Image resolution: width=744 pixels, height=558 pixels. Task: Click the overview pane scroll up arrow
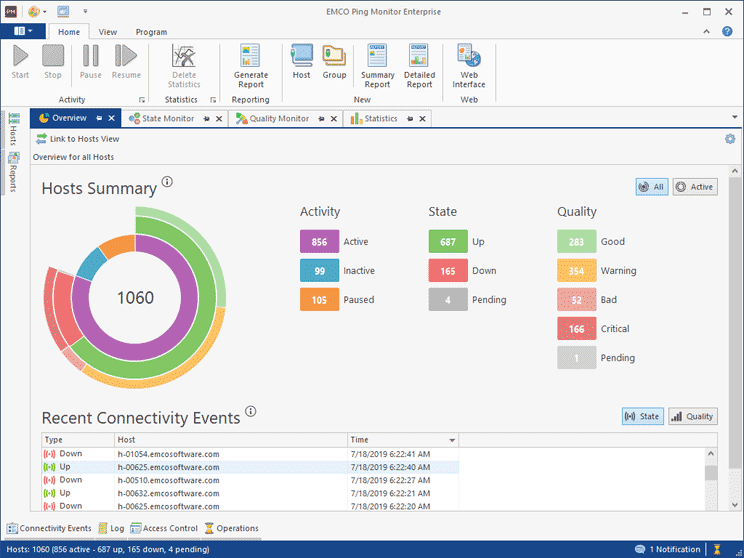[x=735, y=171]
